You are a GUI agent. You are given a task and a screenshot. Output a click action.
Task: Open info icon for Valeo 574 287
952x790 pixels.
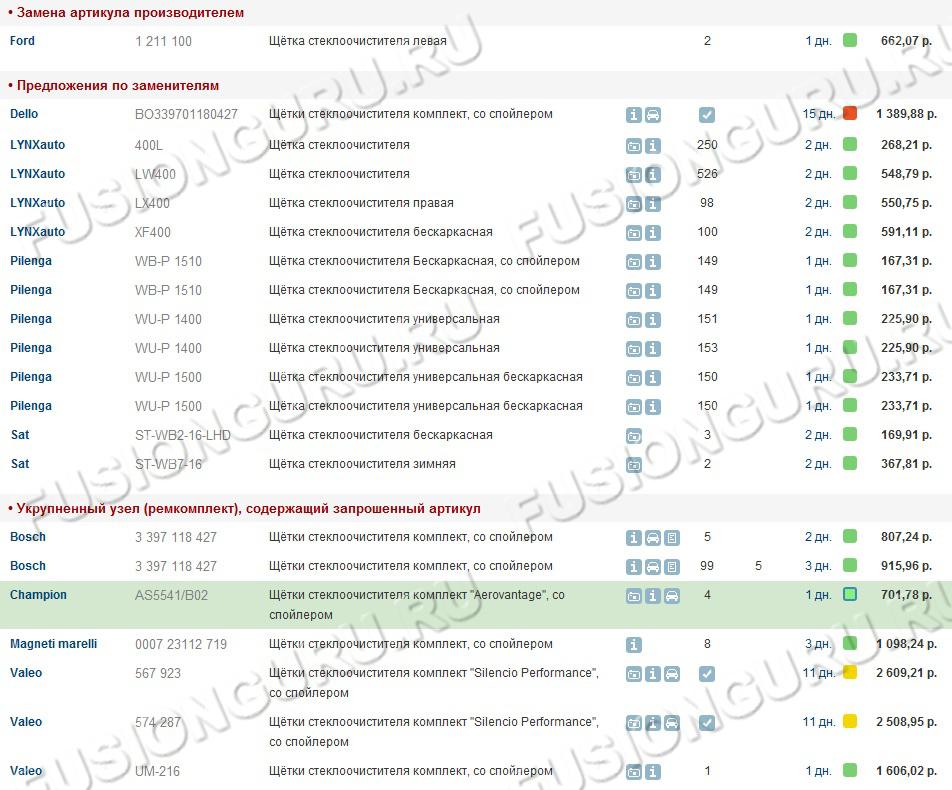pyautogui.click(x=653, y=723)
